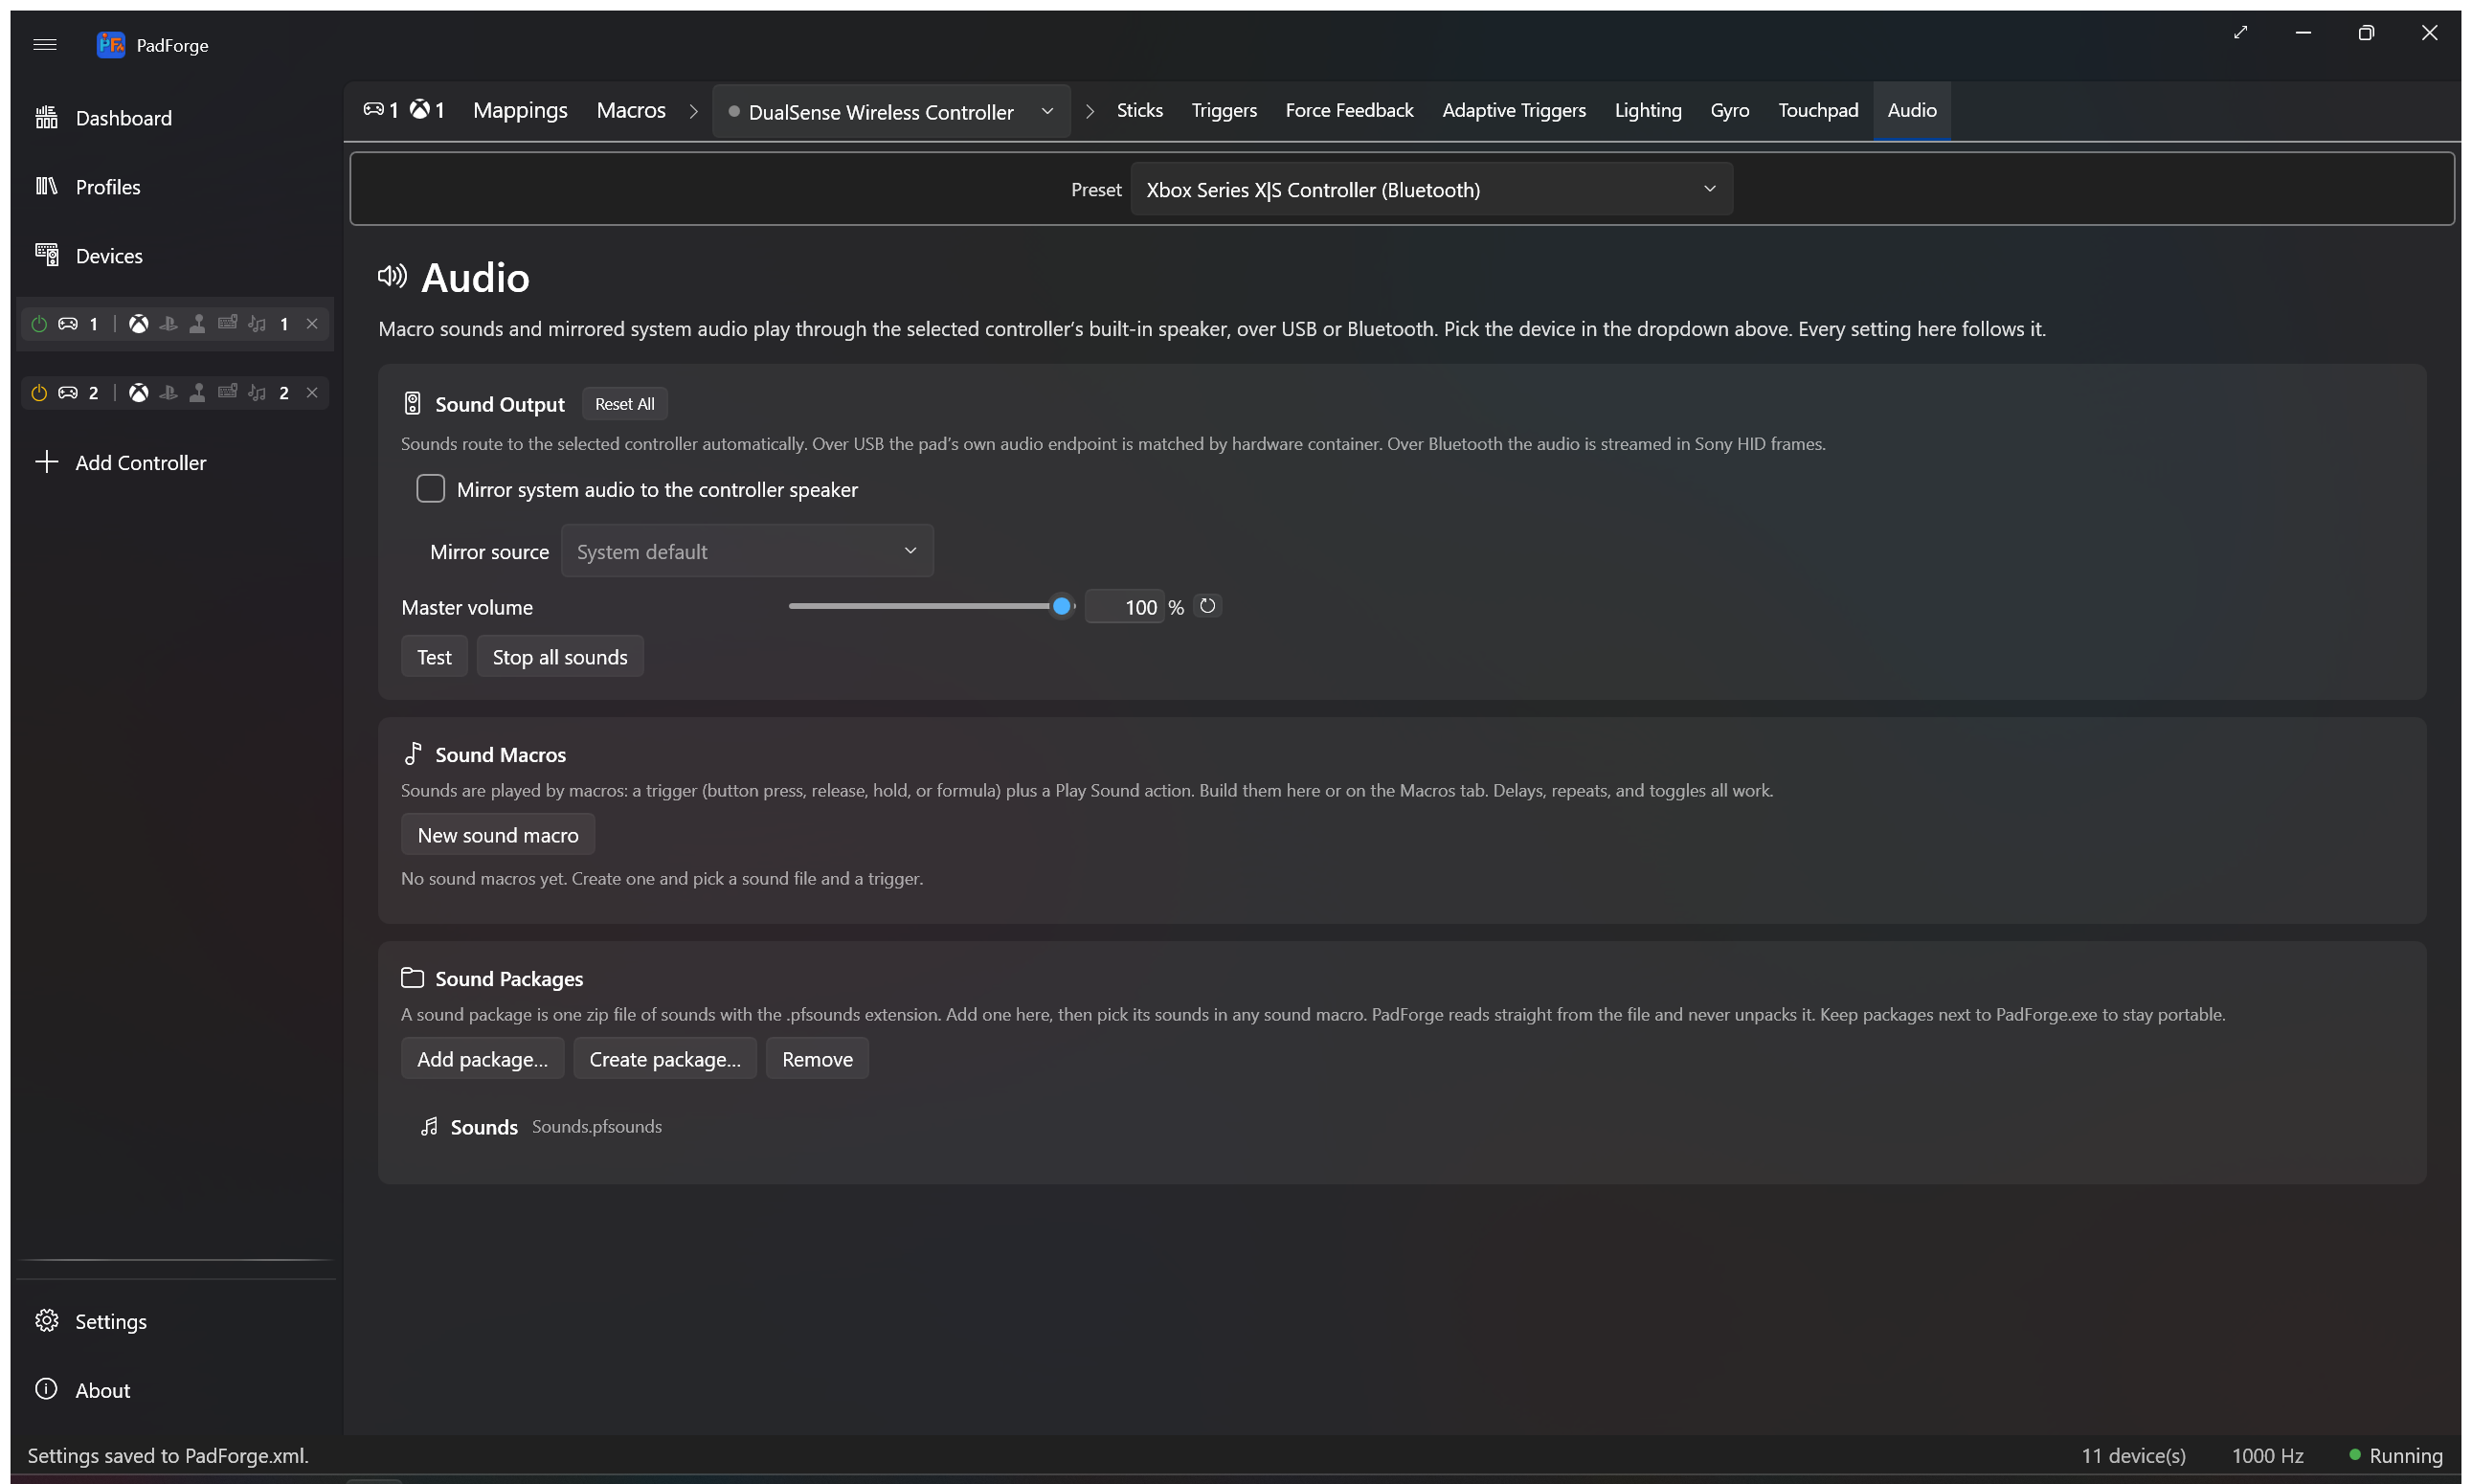Screen dimensions: 2472x1484
Task: Open Settings from the sidebar
Action: pyautogui.click(x=176, y=1321)
